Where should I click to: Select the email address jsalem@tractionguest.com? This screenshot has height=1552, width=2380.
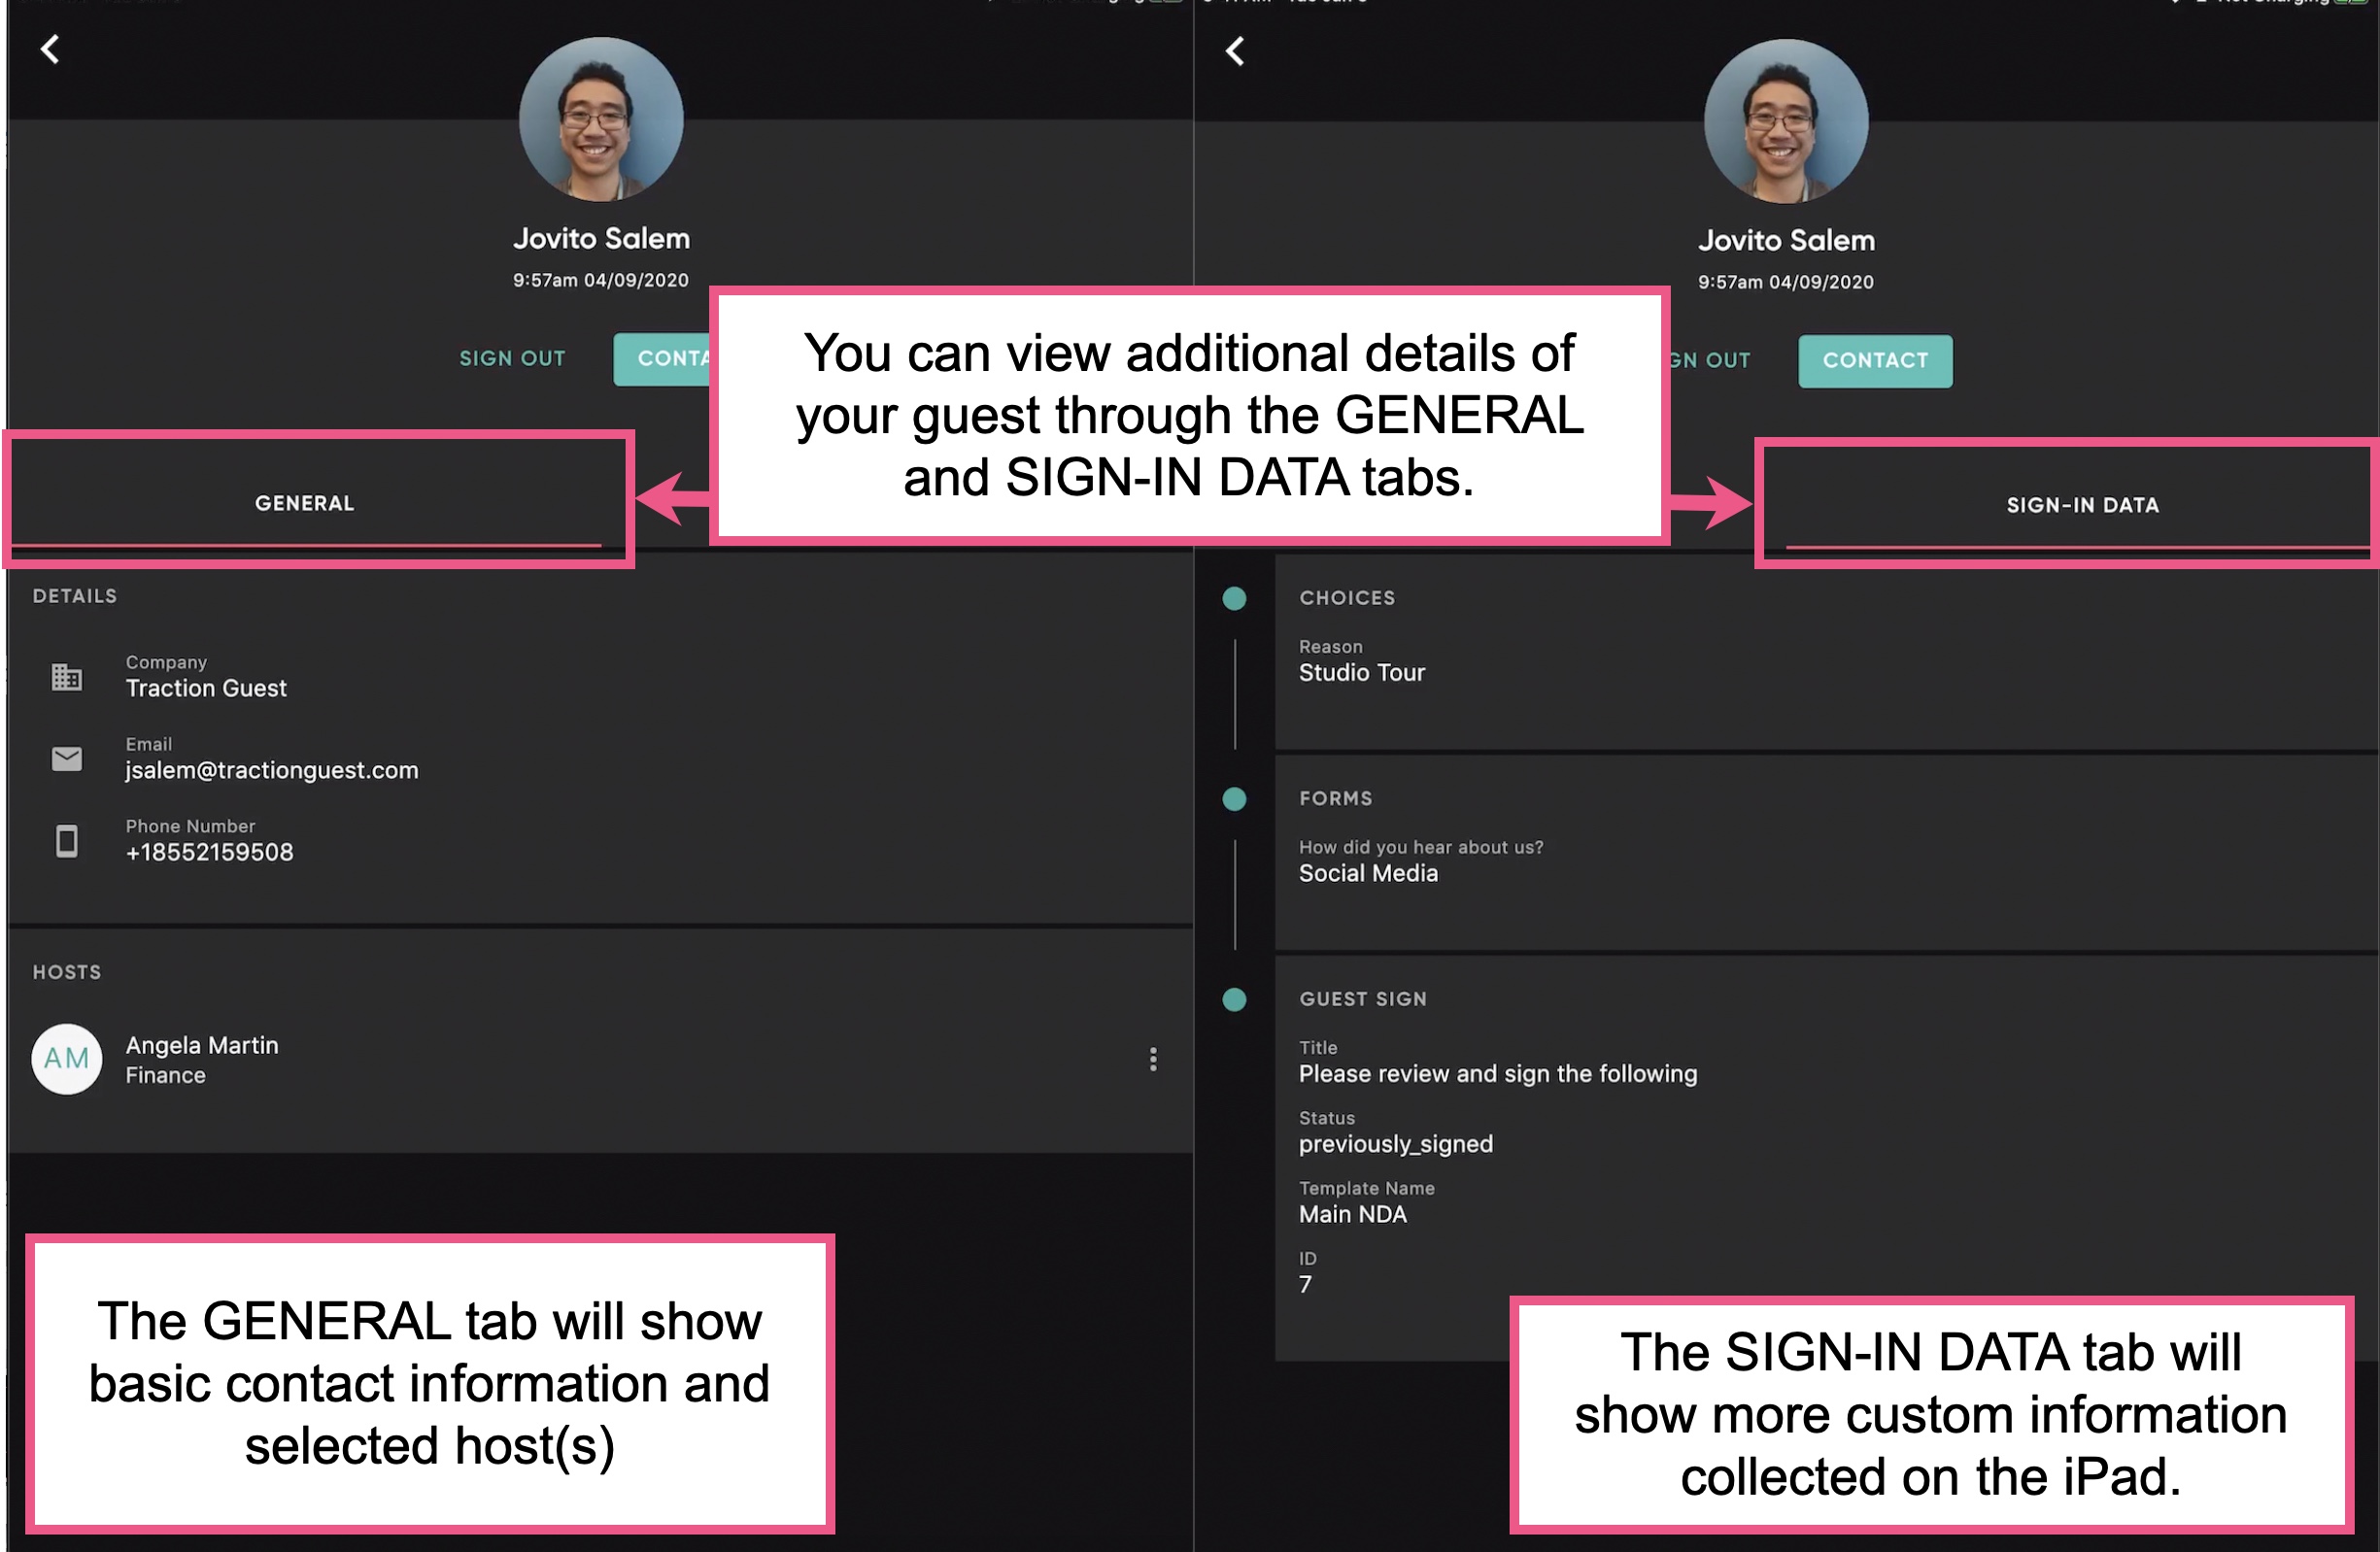[272, 769]
